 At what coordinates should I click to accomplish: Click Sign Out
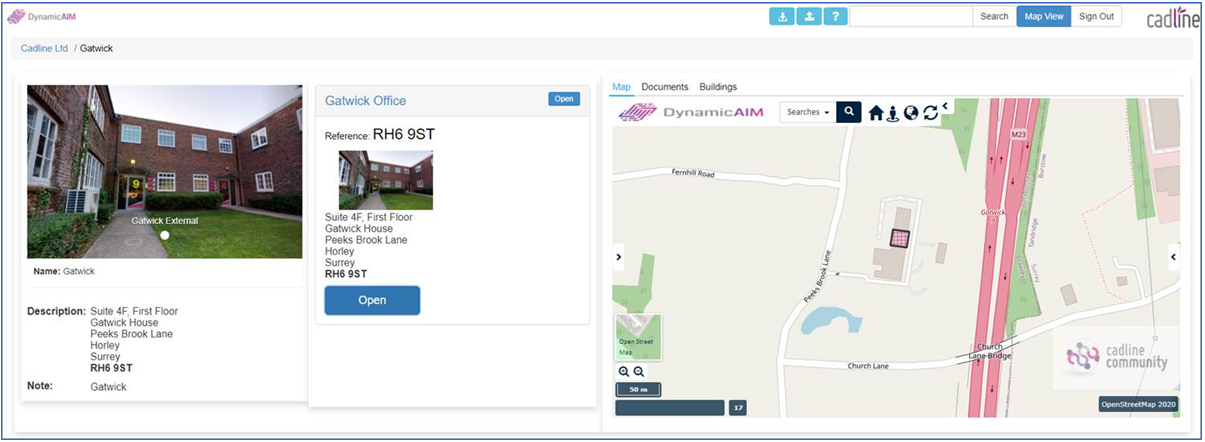(x=1096, y=16)
